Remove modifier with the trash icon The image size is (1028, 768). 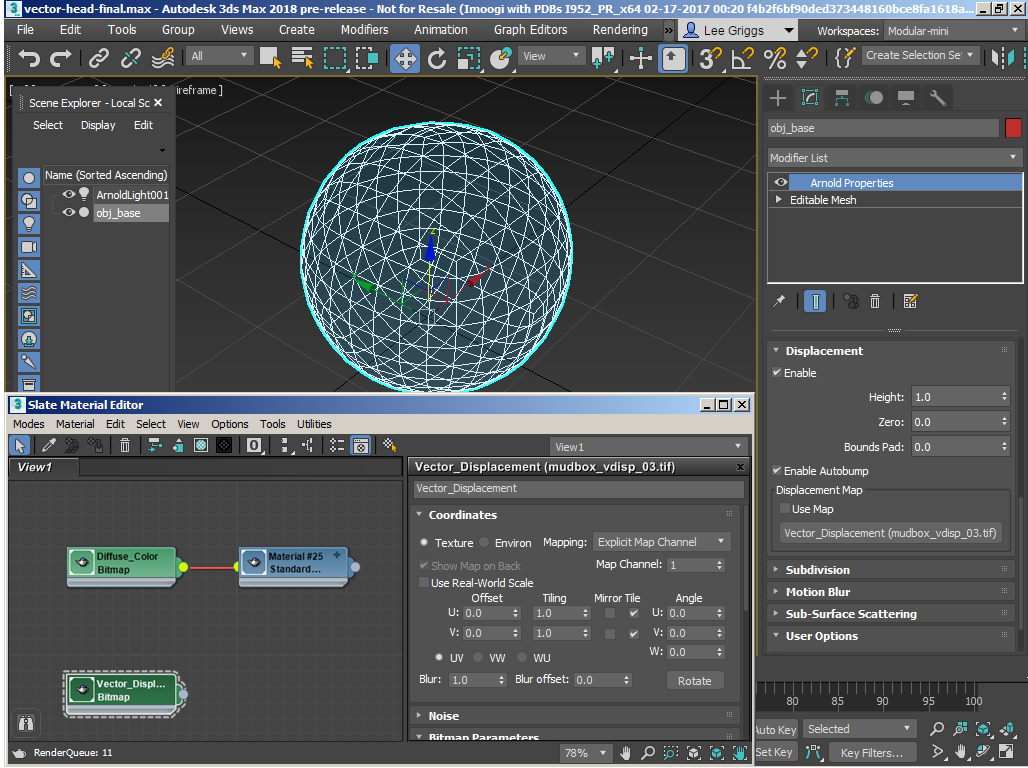pyautogui.click(x=875, y=301)
